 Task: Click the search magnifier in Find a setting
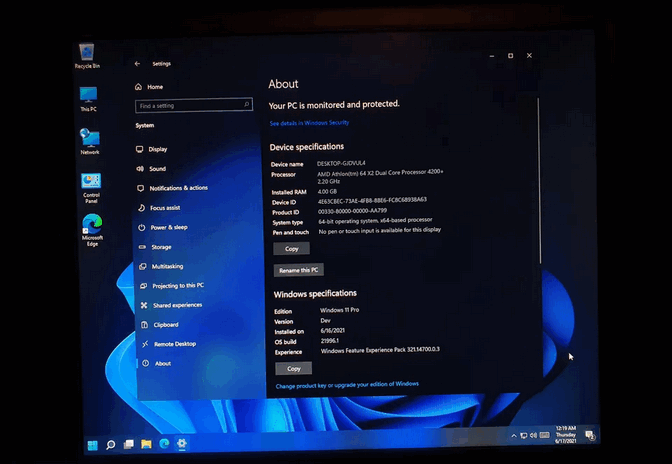coord(246,104)
